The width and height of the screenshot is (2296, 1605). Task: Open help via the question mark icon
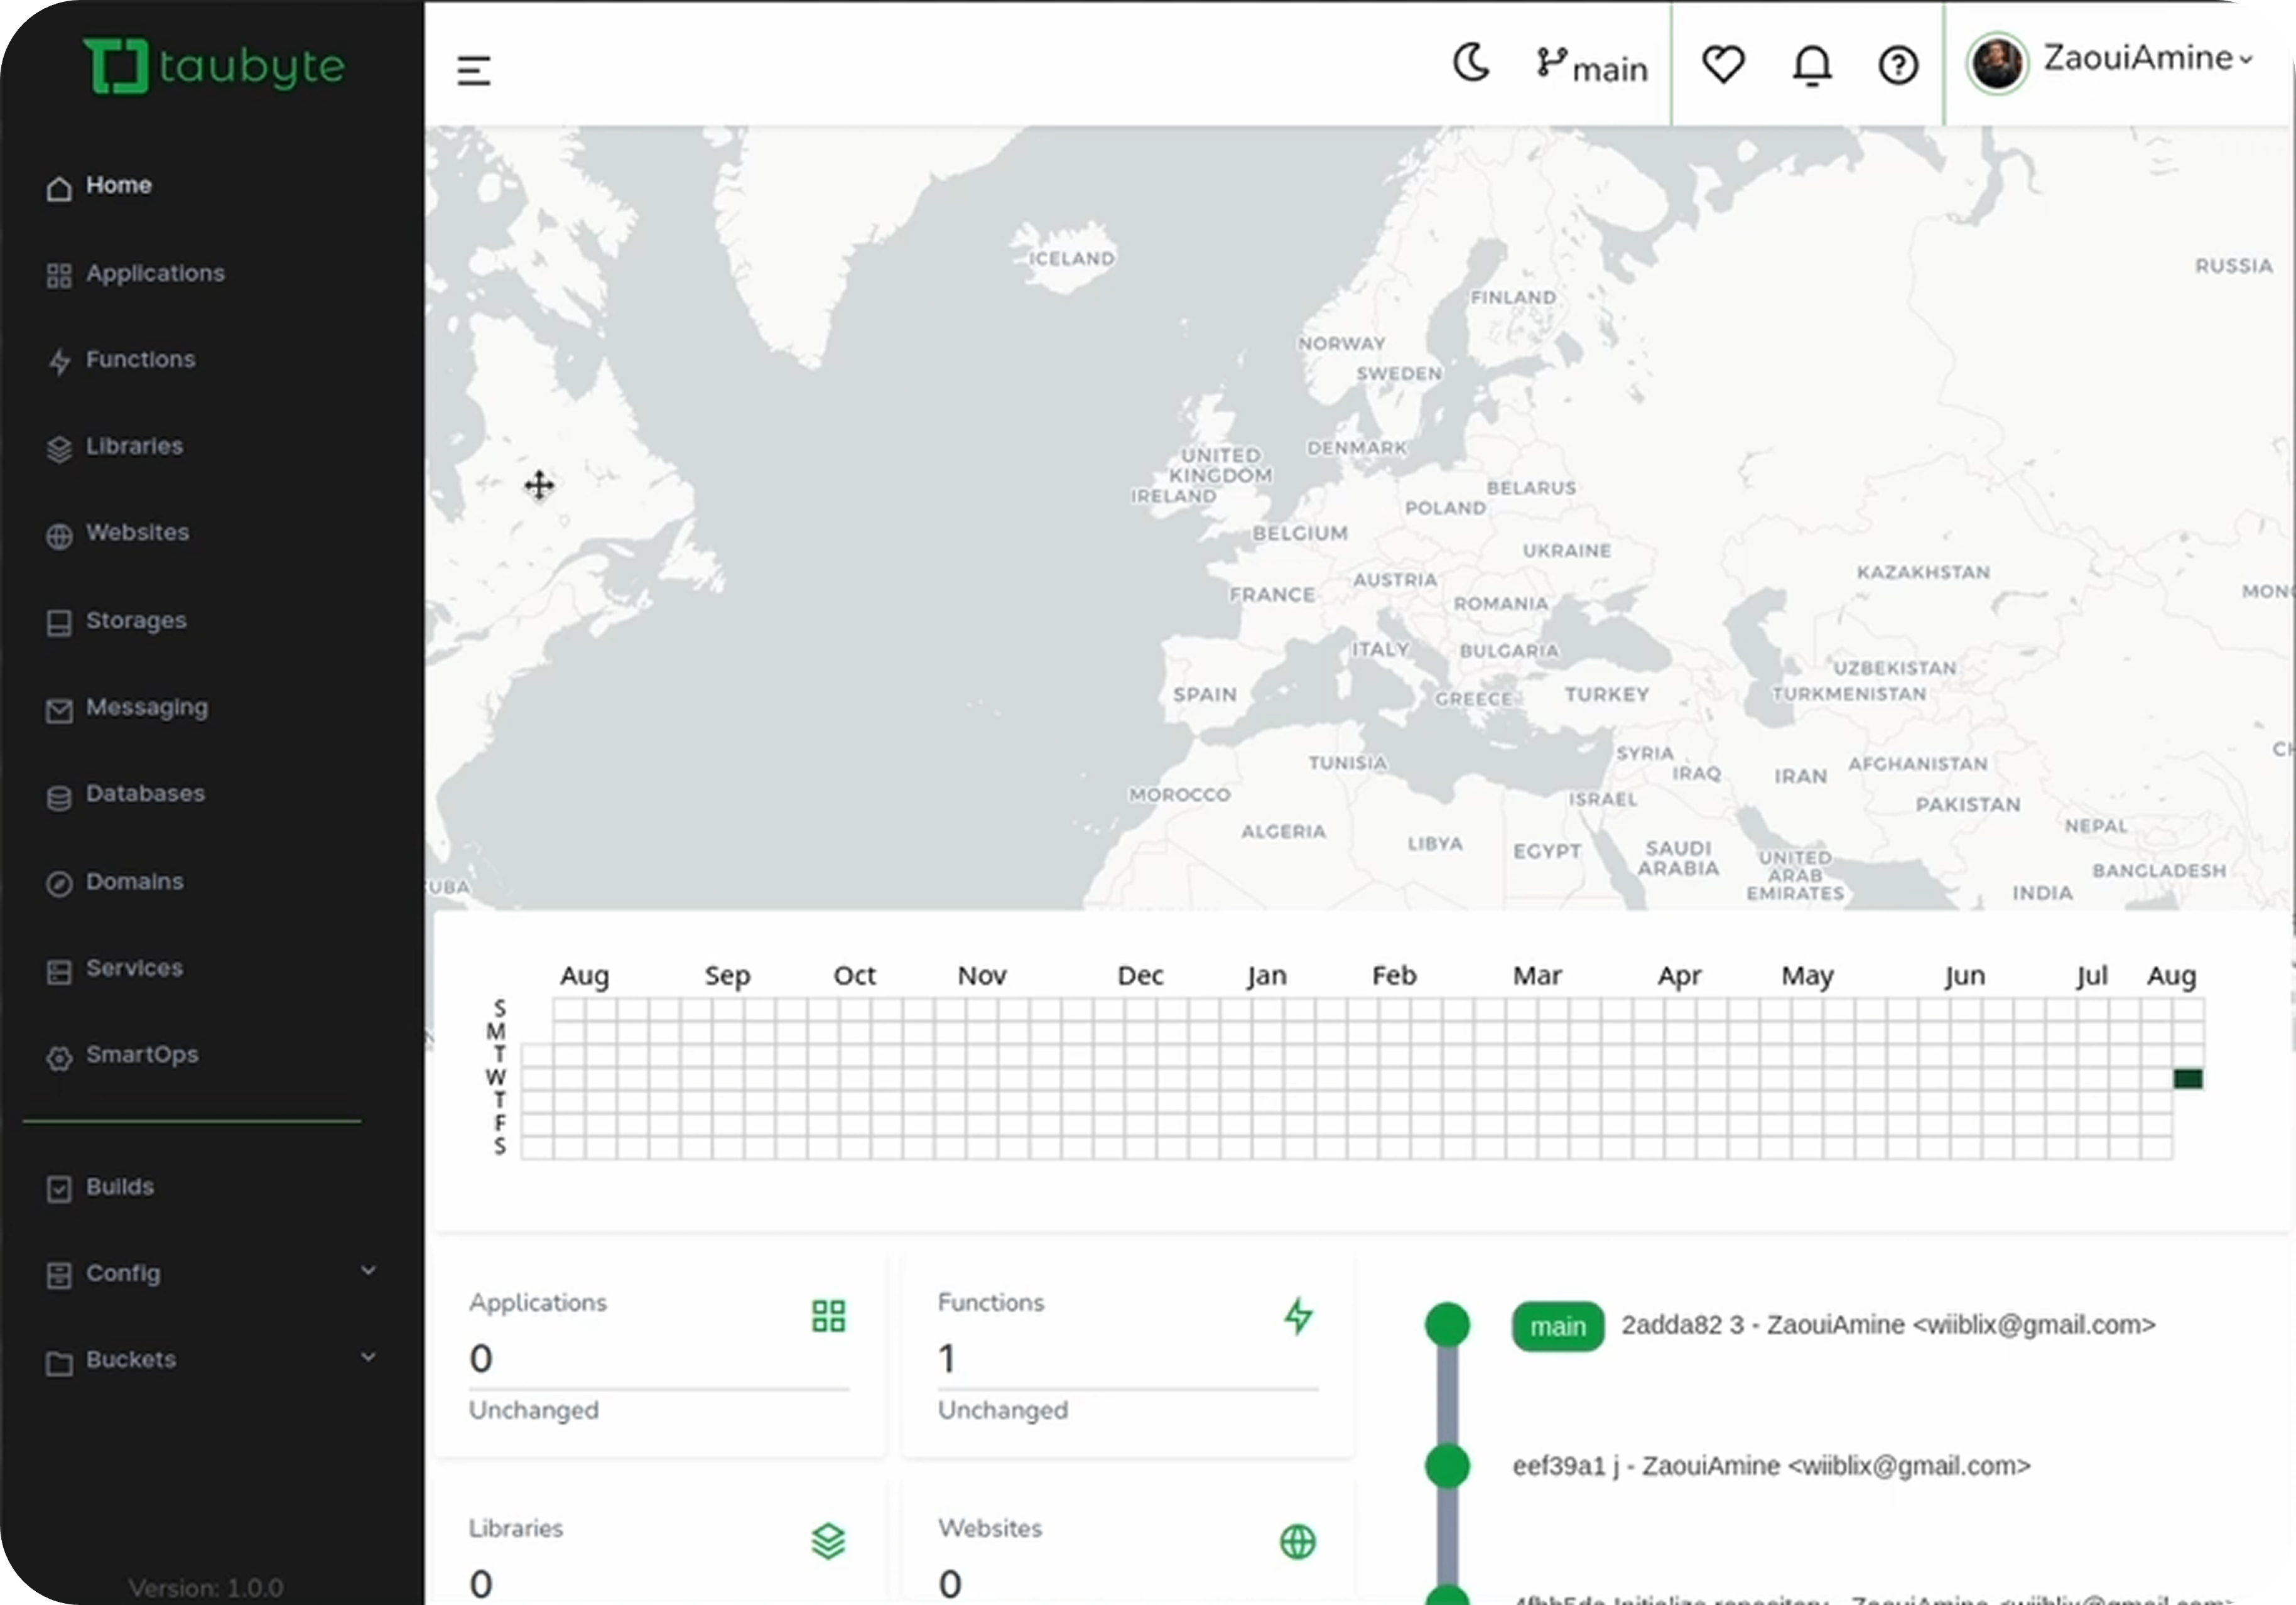coord(1897,65)
